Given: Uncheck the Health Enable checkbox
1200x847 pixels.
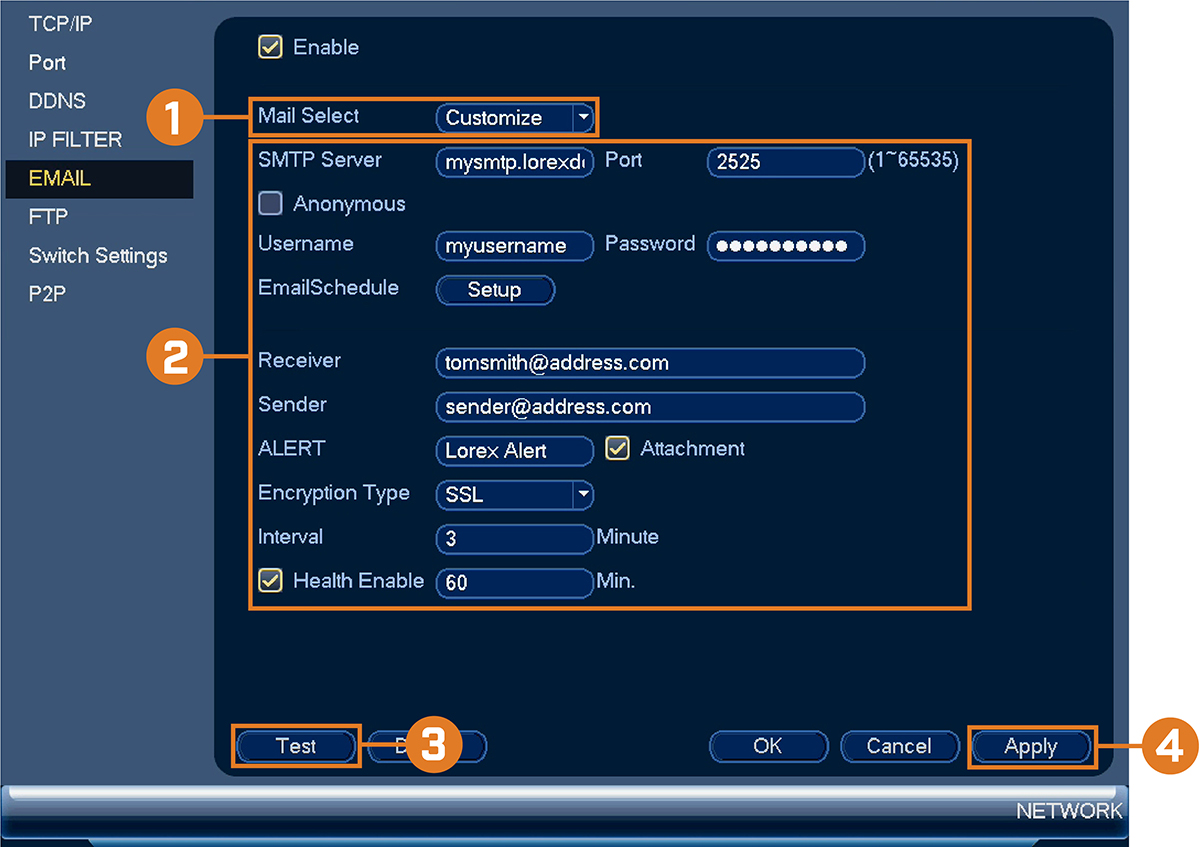Looking at the screenshot, I should (270, 581).
